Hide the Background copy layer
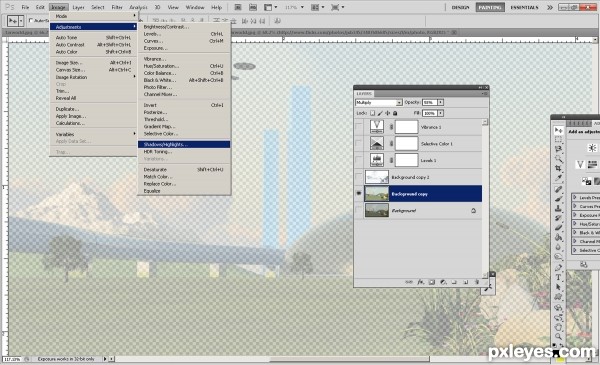Screen dimensions: 600x365 [359, 194]
